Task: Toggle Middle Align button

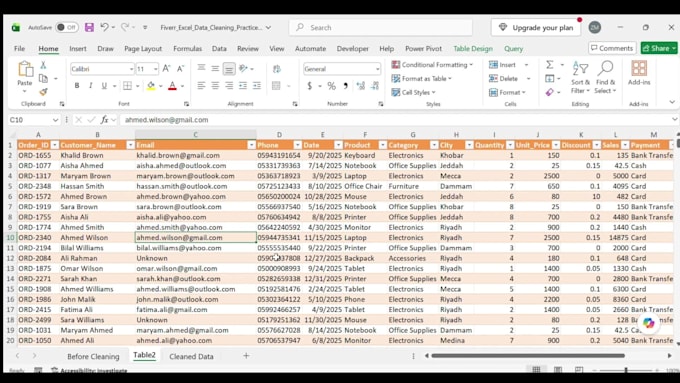Action: [215, 69]
